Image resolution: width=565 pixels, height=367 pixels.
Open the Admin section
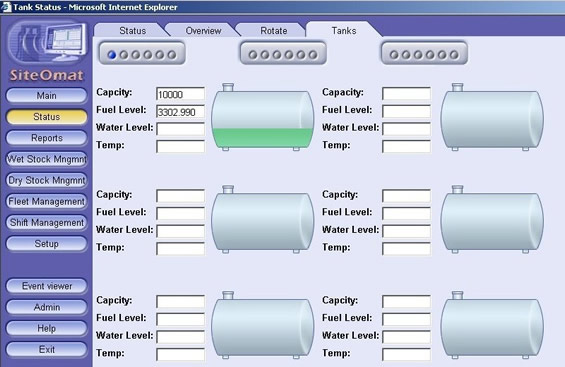click(46, 308)
